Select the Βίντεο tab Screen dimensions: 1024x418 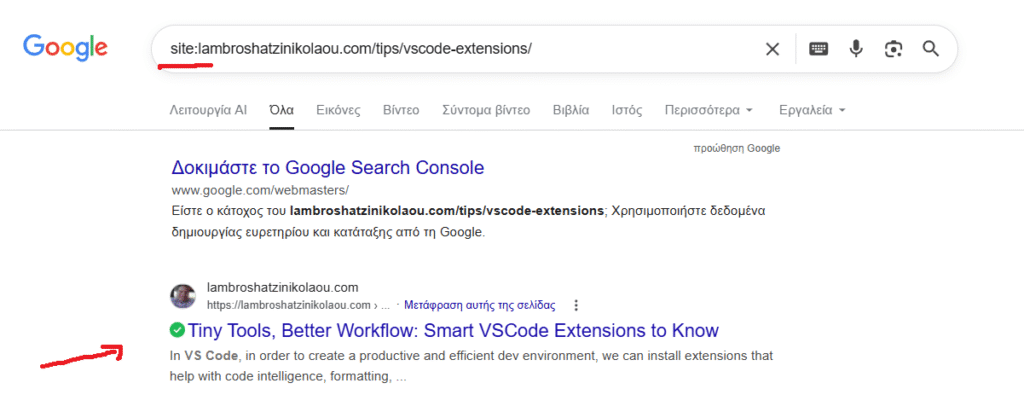(x=401, y=110)
